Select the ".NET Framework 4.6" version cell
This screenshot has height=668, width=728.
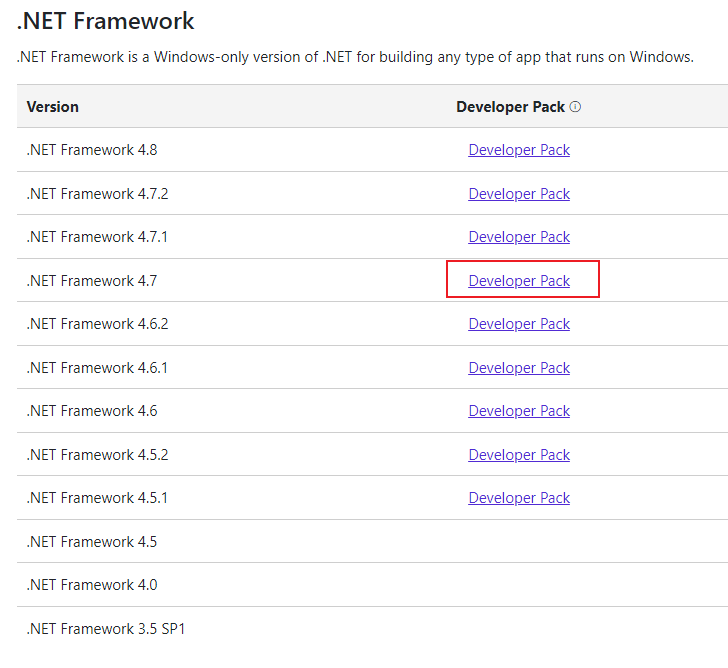92,411
